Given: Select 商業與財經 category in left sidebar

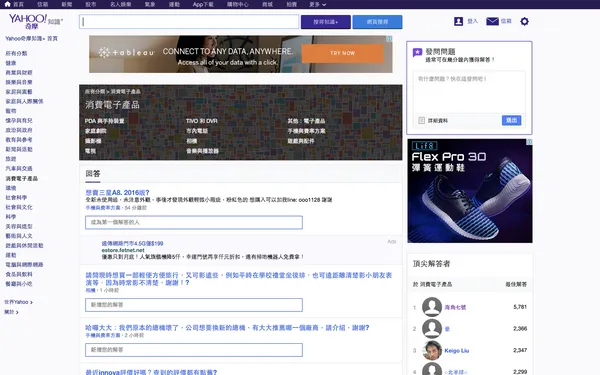Looking at the screenshot, I should 19,73.
